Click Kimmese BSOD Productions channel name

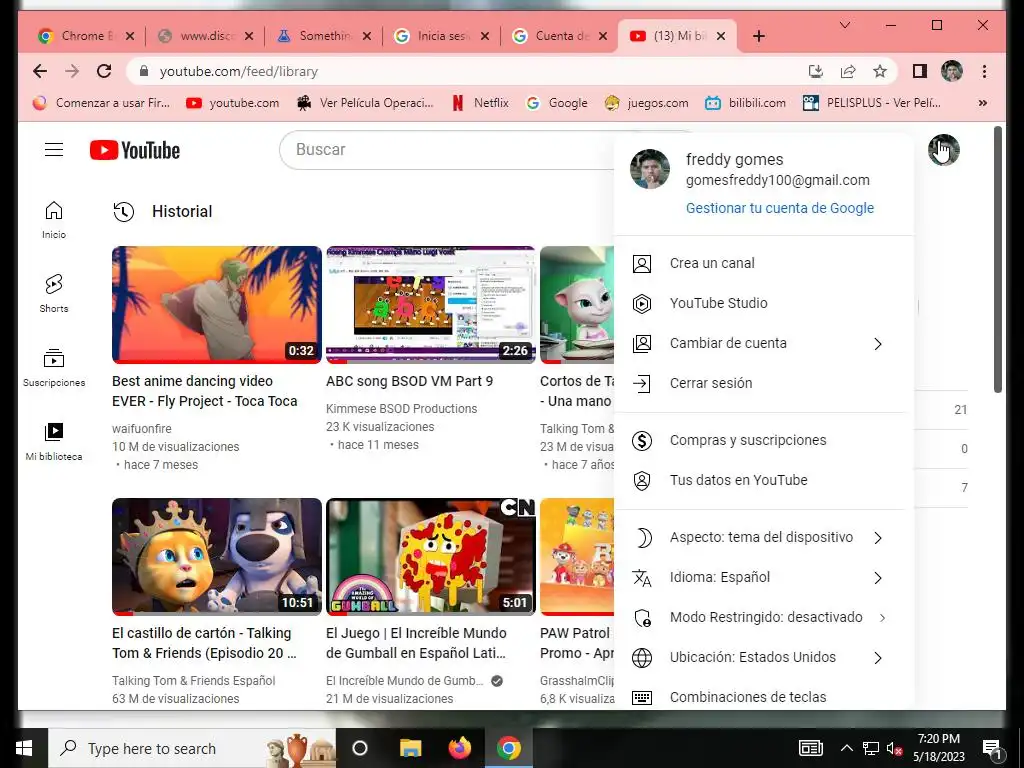click(402, 409)
